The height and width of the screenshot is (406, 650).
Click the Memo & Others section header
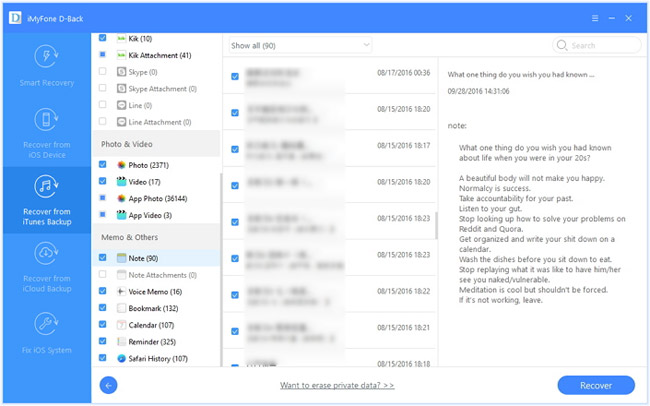tap(157, 237)
